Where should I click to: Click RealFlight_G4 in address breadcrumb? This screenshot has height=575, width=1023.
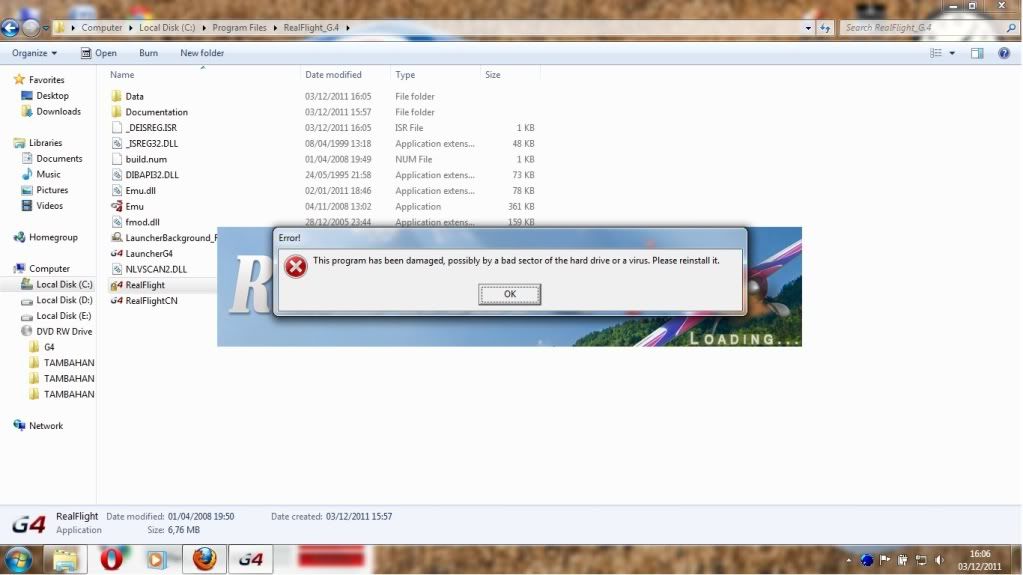[311, 28]
